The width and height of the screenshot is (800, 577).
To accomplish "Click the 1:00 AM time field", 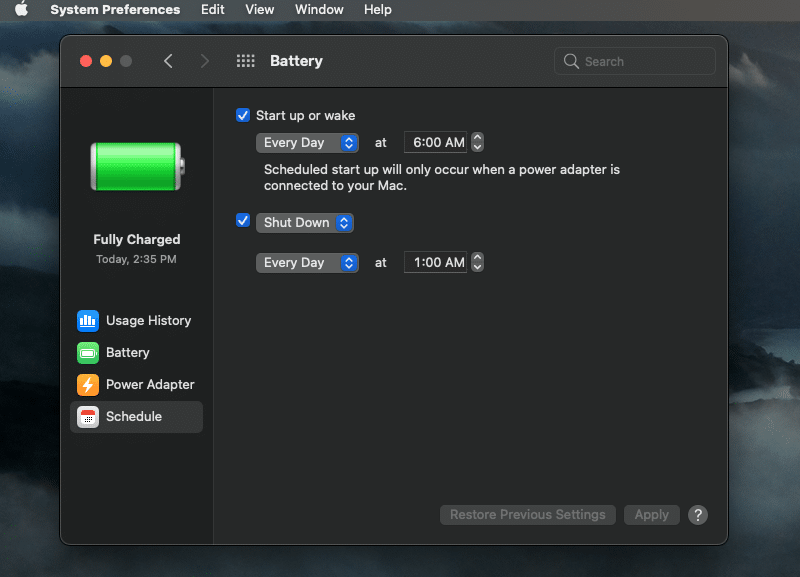I will tap(437, 263).
